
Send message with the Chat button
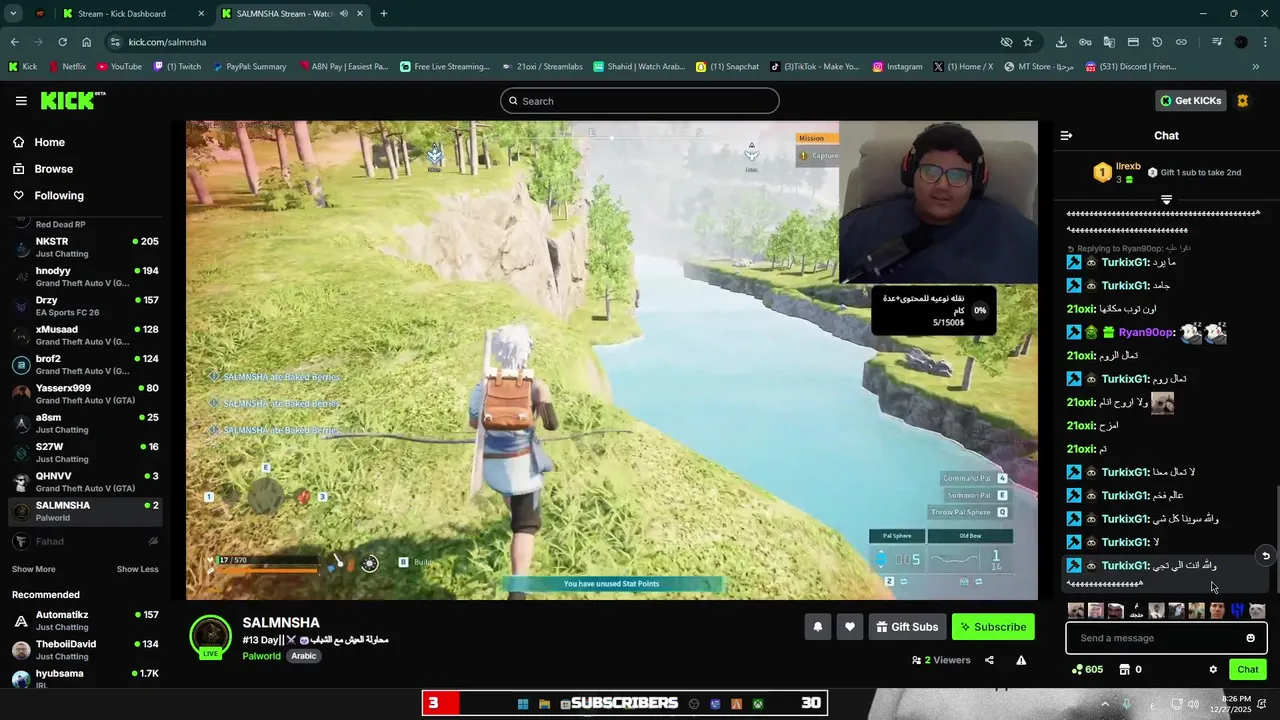pyautogui.click(x=1248, y=670)
